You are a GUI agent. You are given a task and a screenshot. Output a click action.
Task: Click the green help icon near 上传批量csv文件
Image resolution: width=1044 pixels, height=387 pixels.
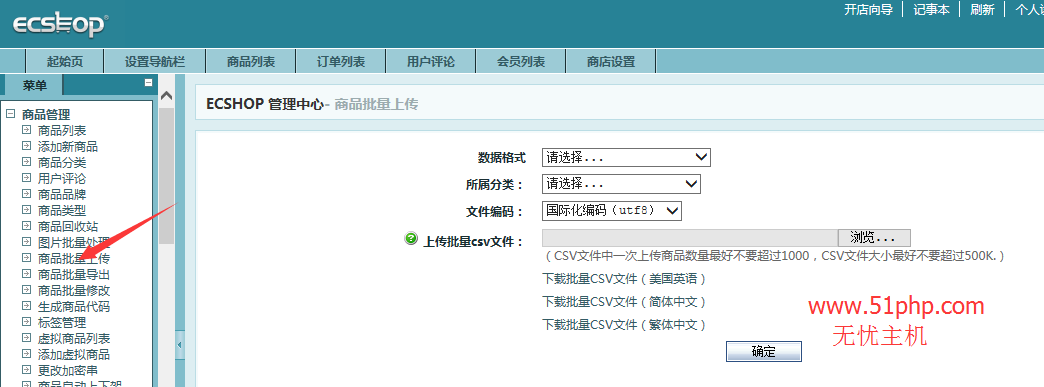click(x=411, y=238)
